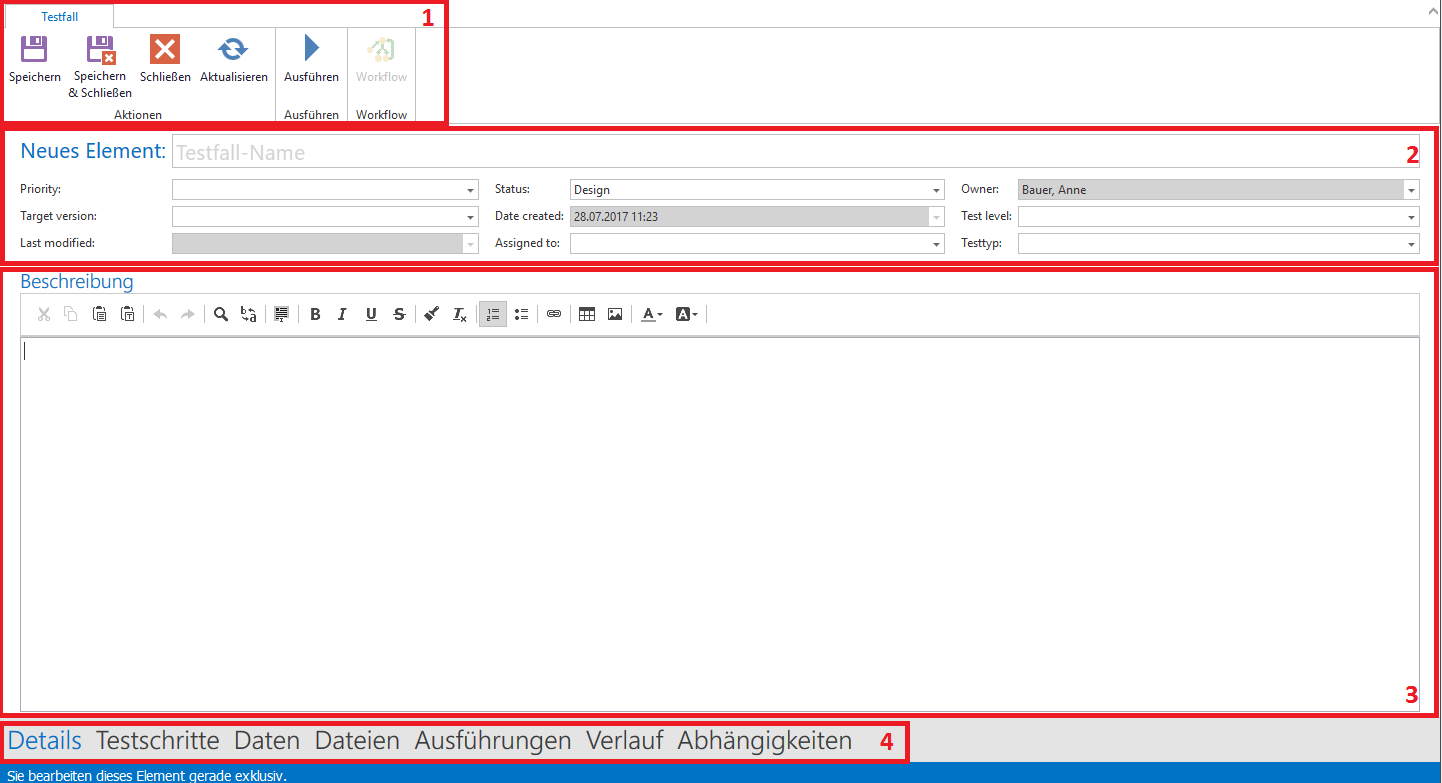The height and width of the screenshot is (783, 1442).
Task: Insert a table in description editor
Action: click(587, 314)
